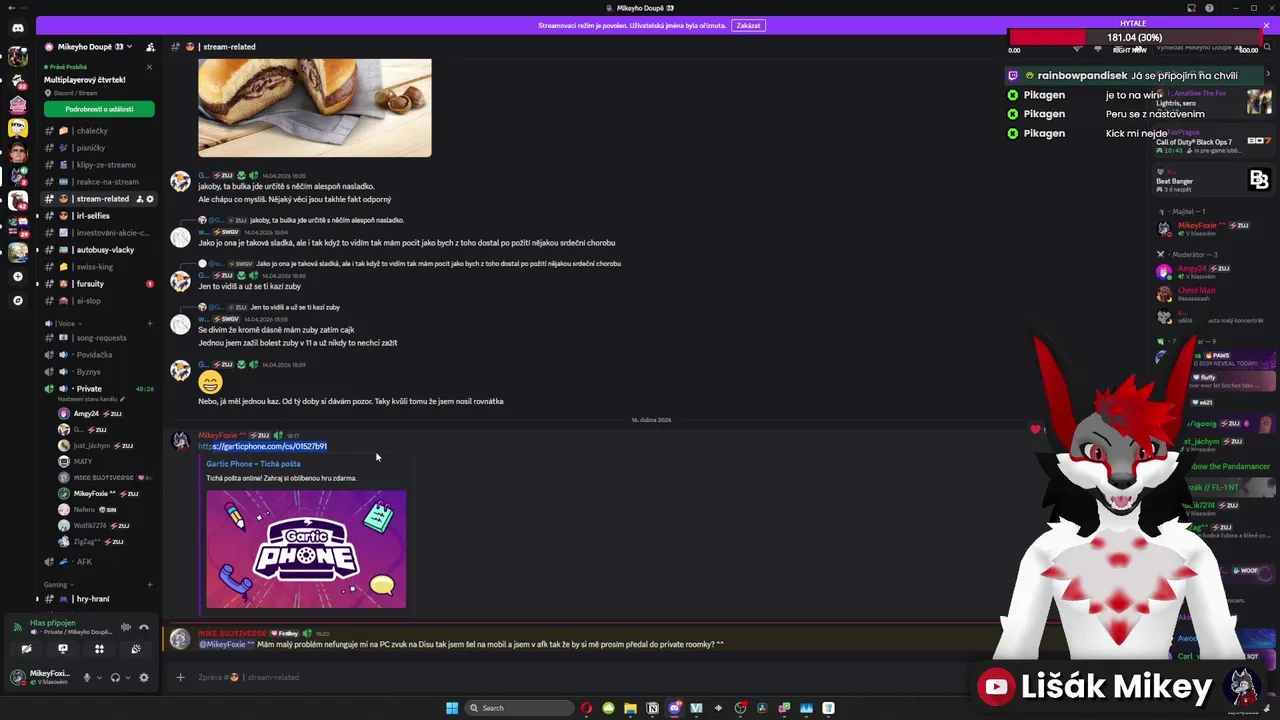Add channel to Voice category plus

(150, 323)
